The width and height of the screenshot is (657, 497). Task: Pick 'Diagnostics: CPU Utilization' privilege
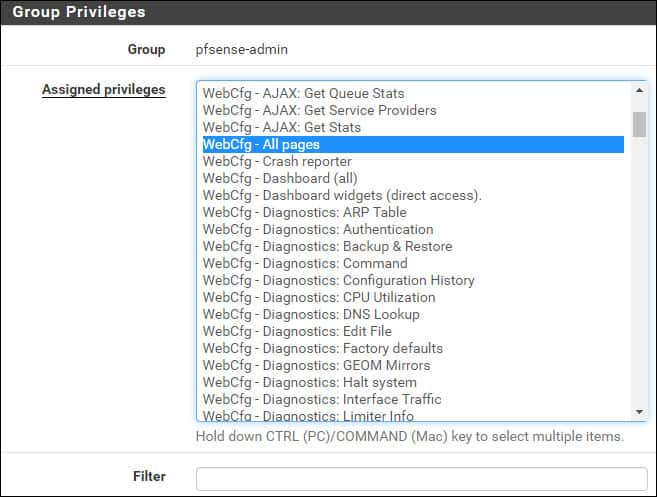tap(319, 297)
